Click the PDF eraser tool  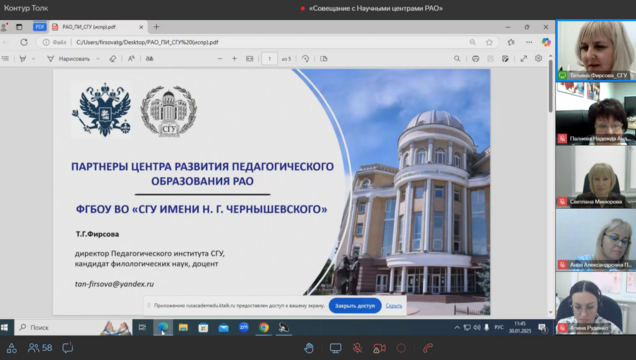pyautogui.click(x=113, y=59)
